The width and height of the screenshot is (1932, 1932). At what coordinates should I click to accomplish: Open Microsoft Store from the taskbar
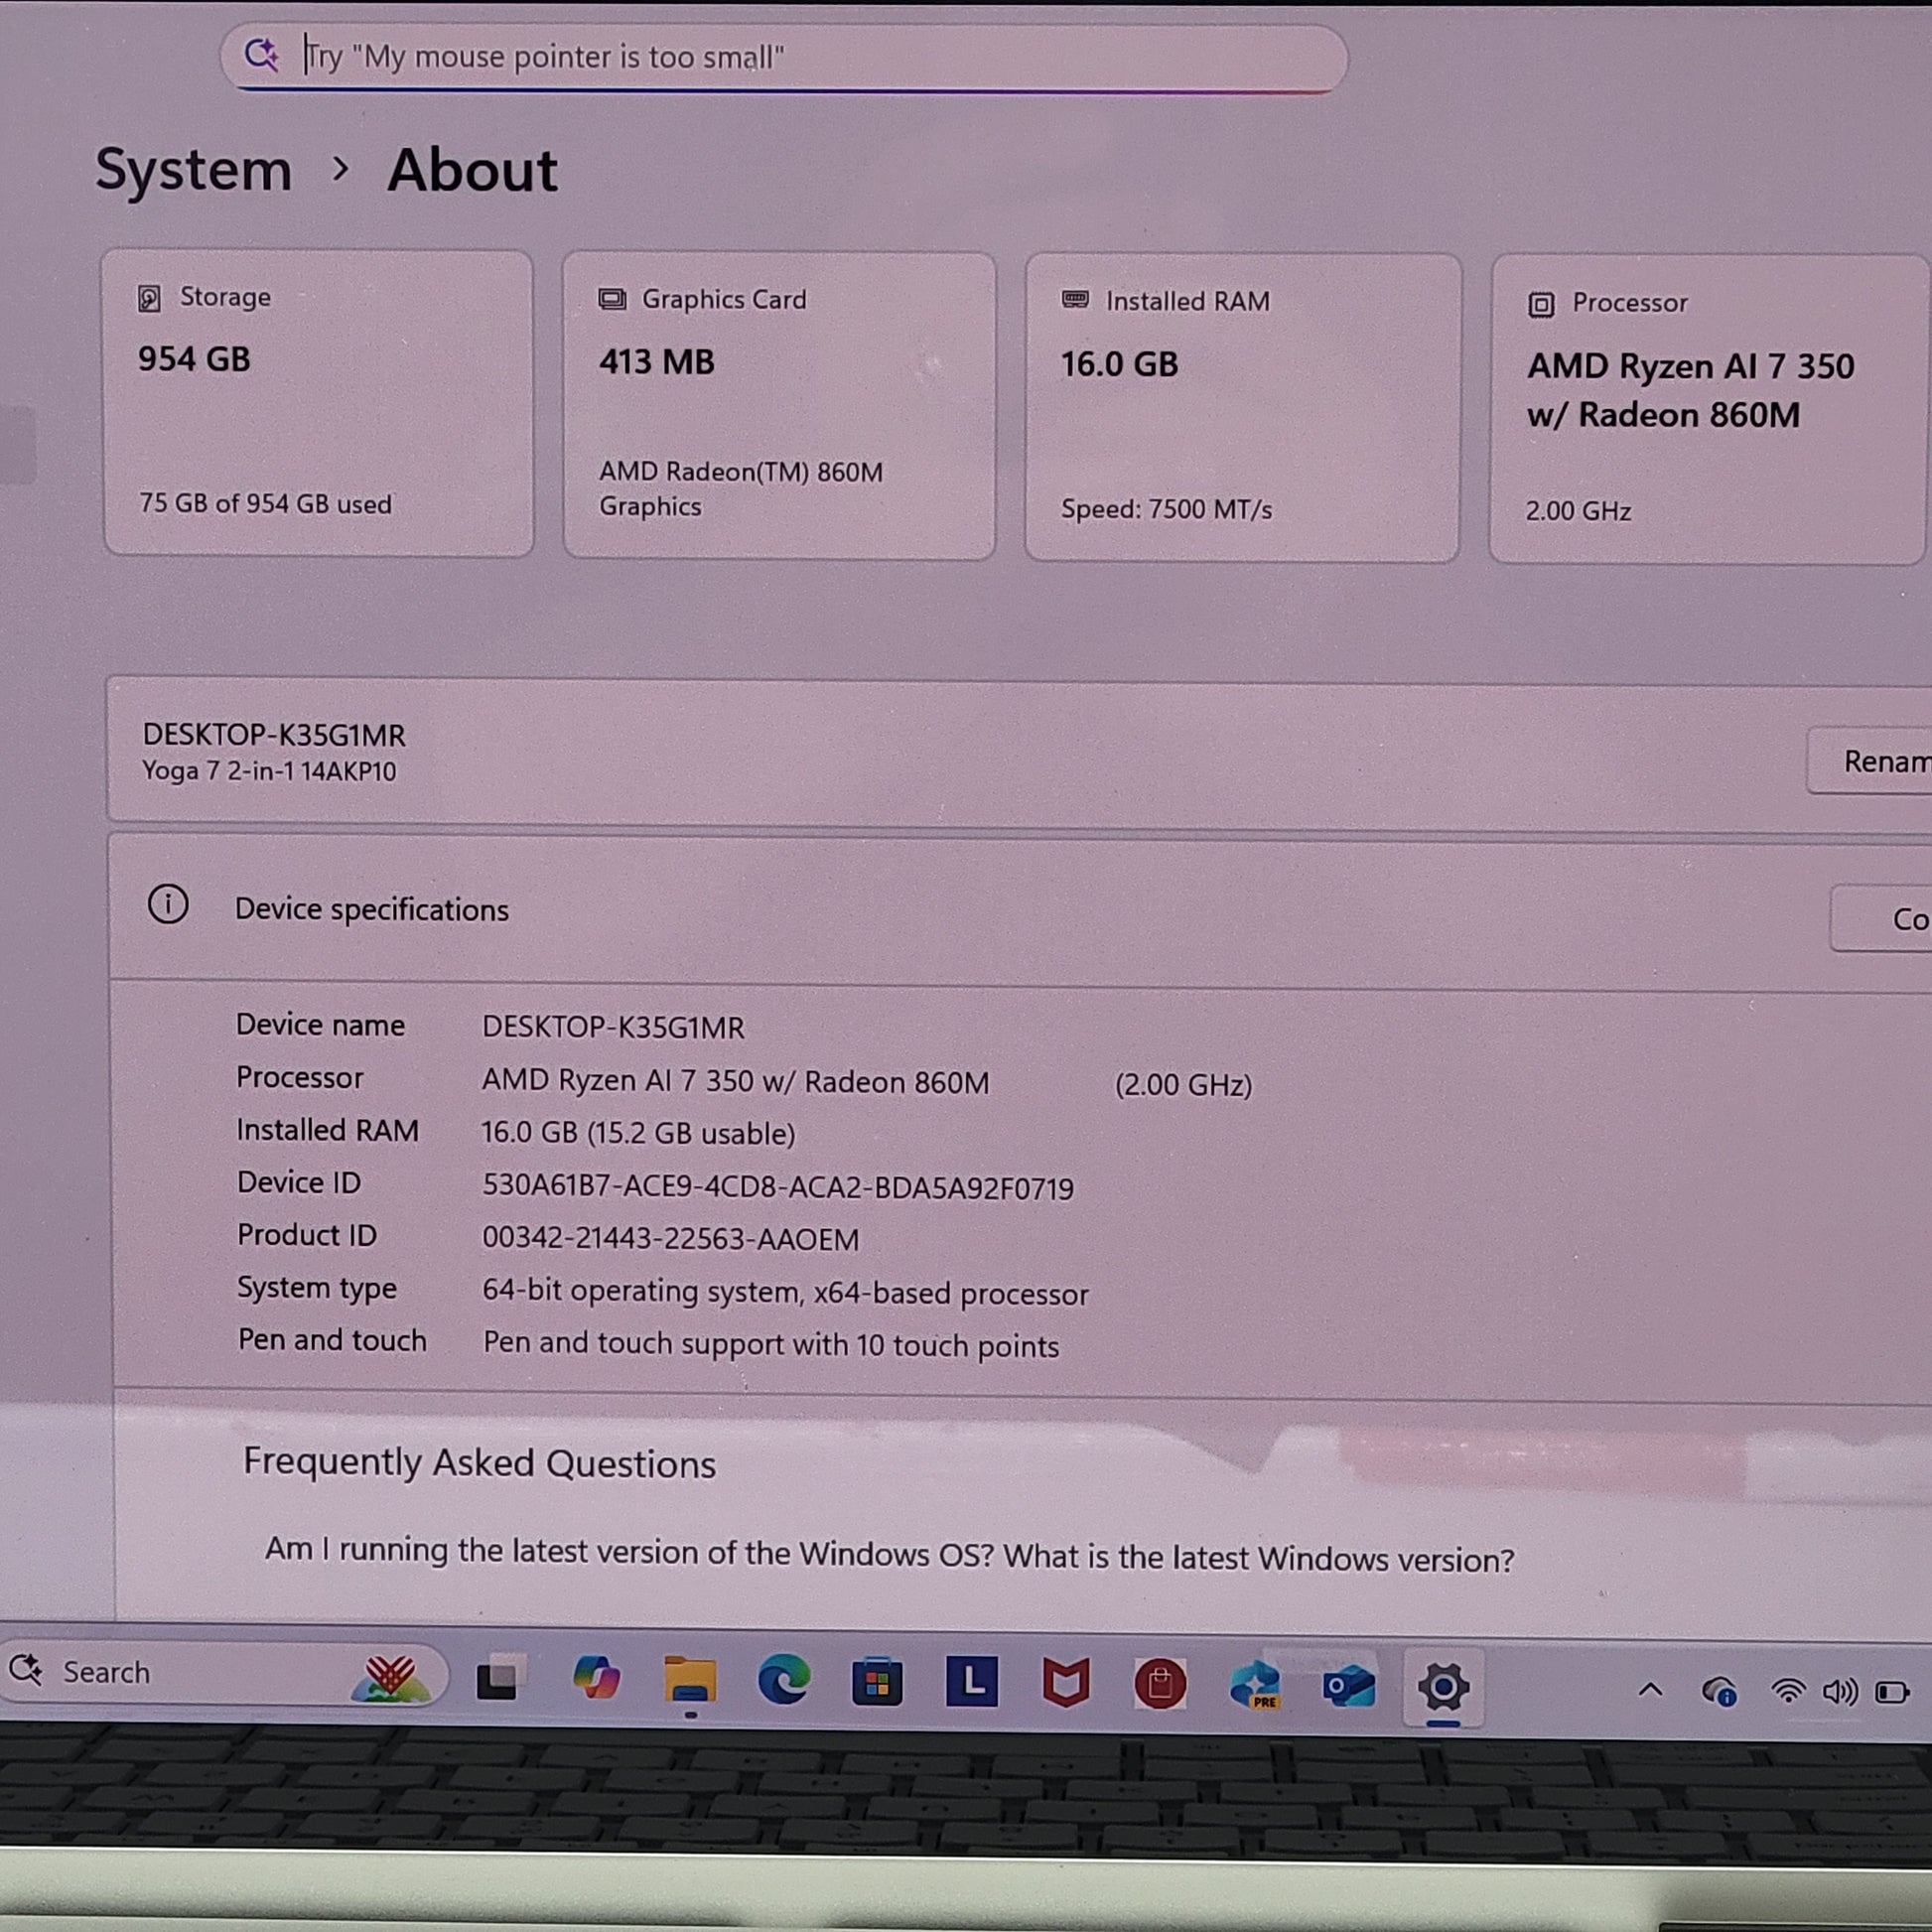coord(877,1683)
